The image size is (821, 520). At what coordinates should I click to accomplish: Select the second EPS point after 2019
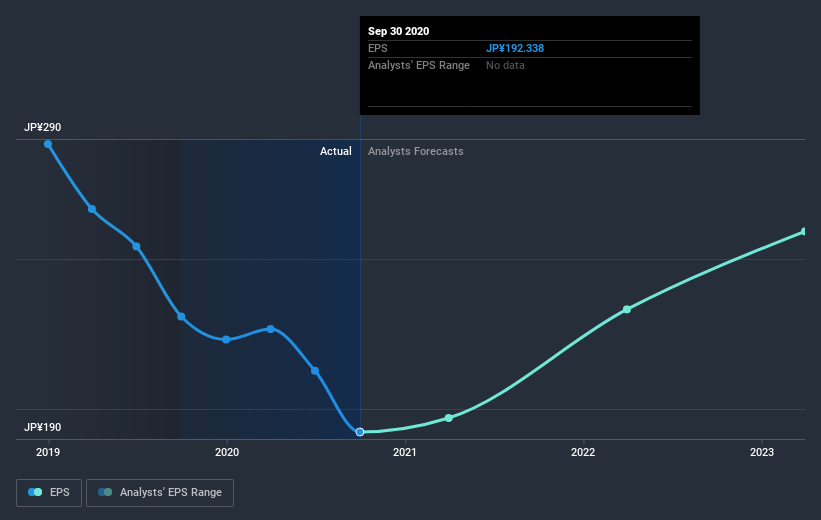pos(92,209)
